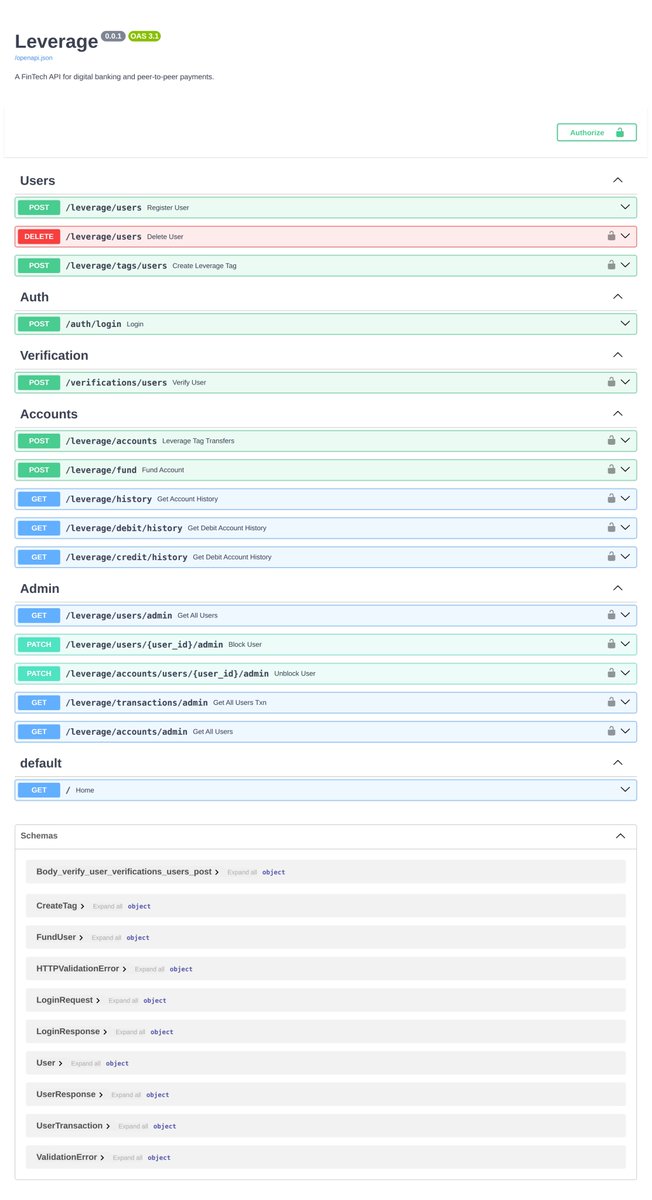Expand the Login endpoint chevron

pos(626,324)
